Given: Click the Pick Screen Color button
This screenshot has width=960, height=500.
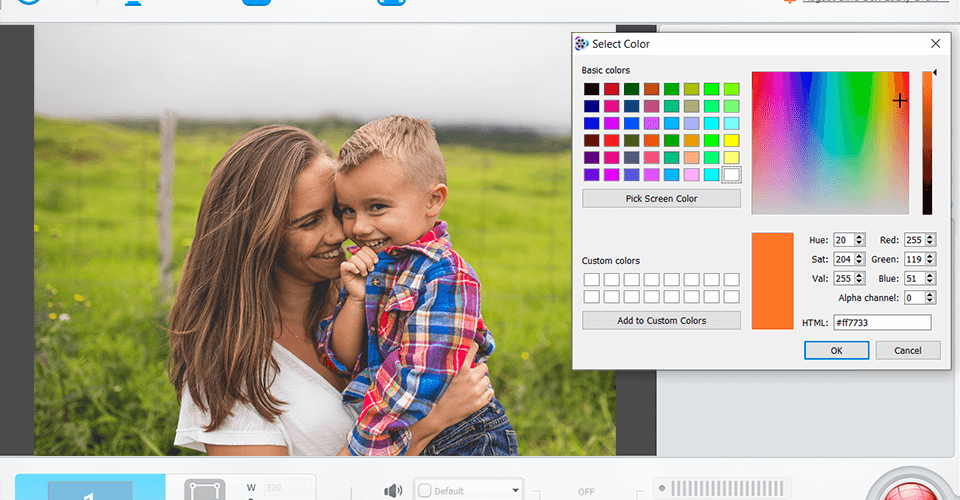Looking at the screenshot, I should pos(661,198).
